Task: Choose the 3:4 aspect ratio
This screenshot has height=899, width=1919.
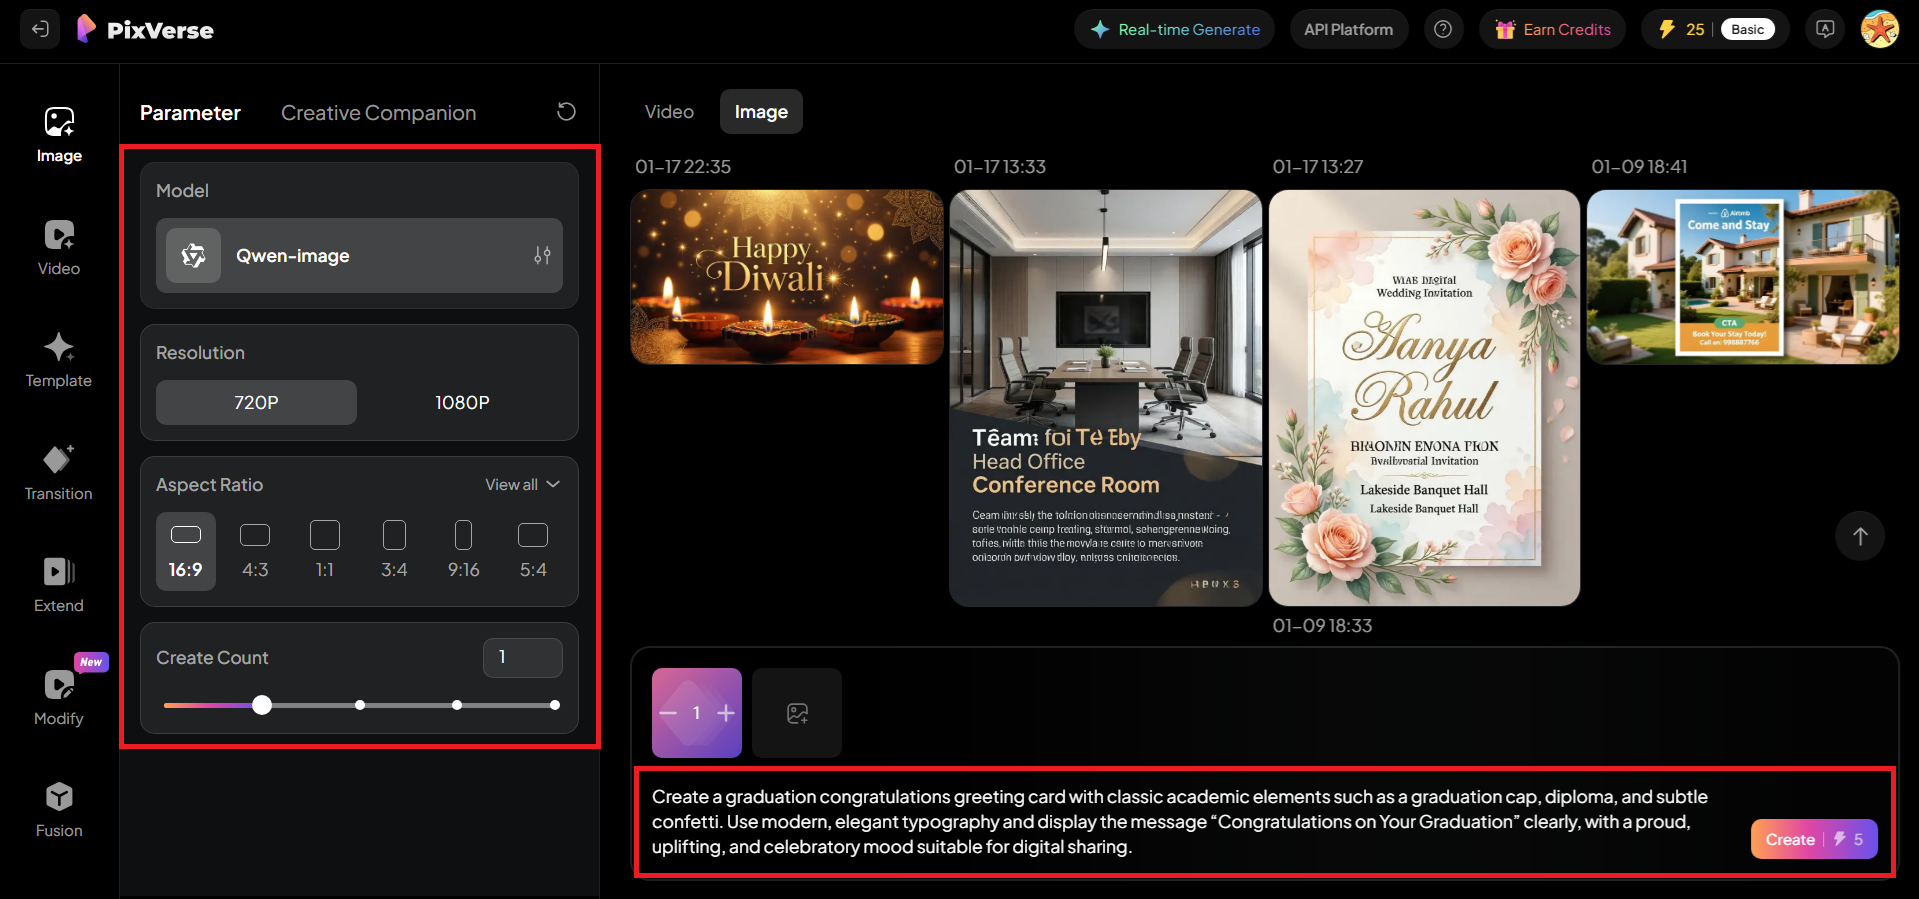Action: pyautogui.click(x=394, y=551)
